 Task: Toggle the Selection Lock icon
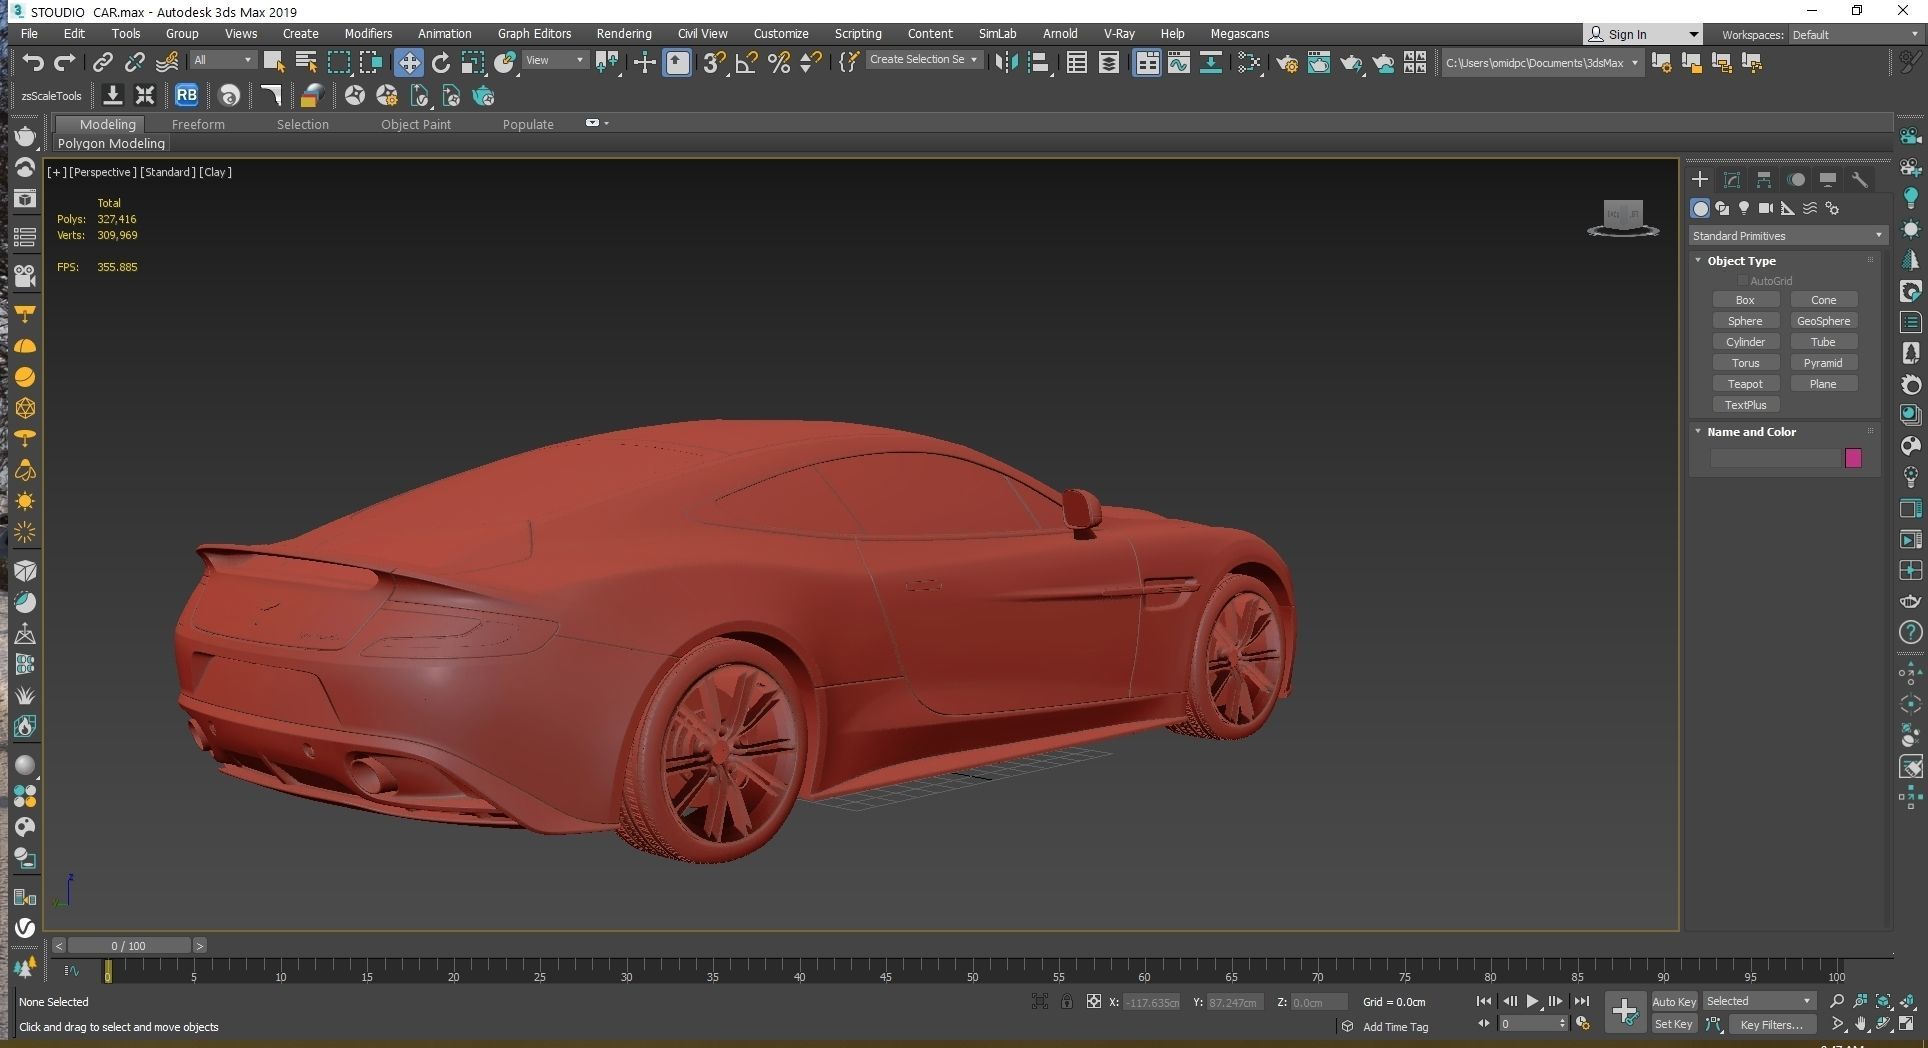point(1067,1001)
